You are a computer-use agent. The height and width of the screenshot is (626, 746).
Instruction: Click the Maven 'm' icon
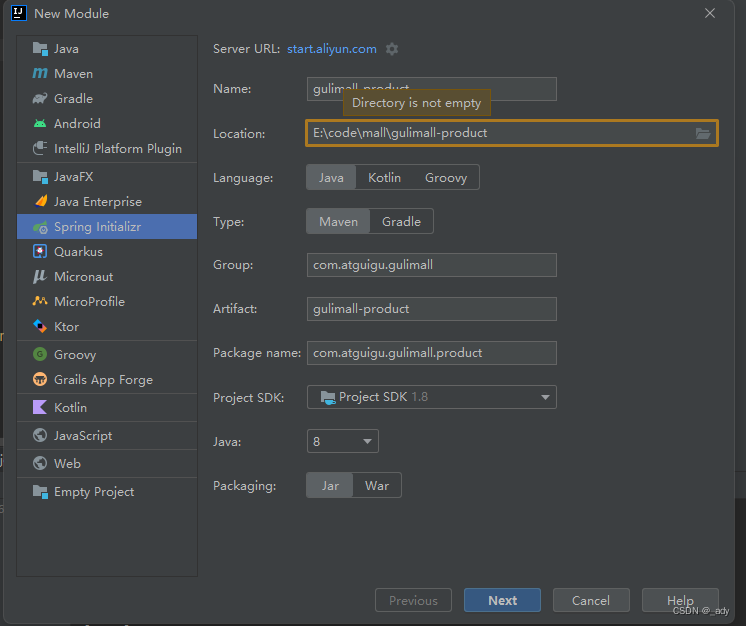40,73
